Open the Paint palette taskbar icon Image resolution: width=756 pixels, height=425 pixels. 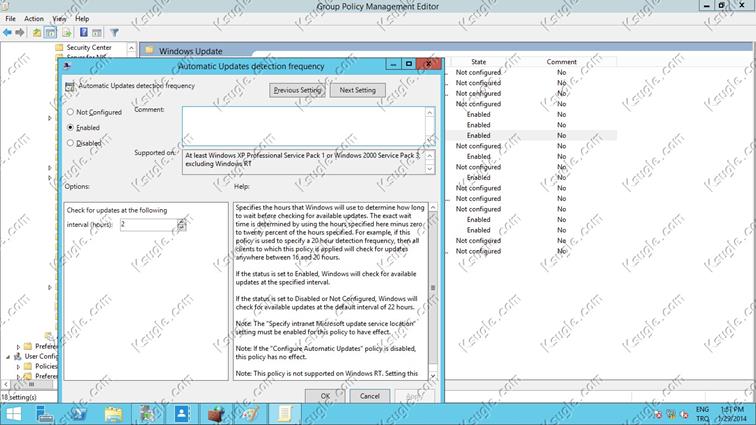(250, 414)
